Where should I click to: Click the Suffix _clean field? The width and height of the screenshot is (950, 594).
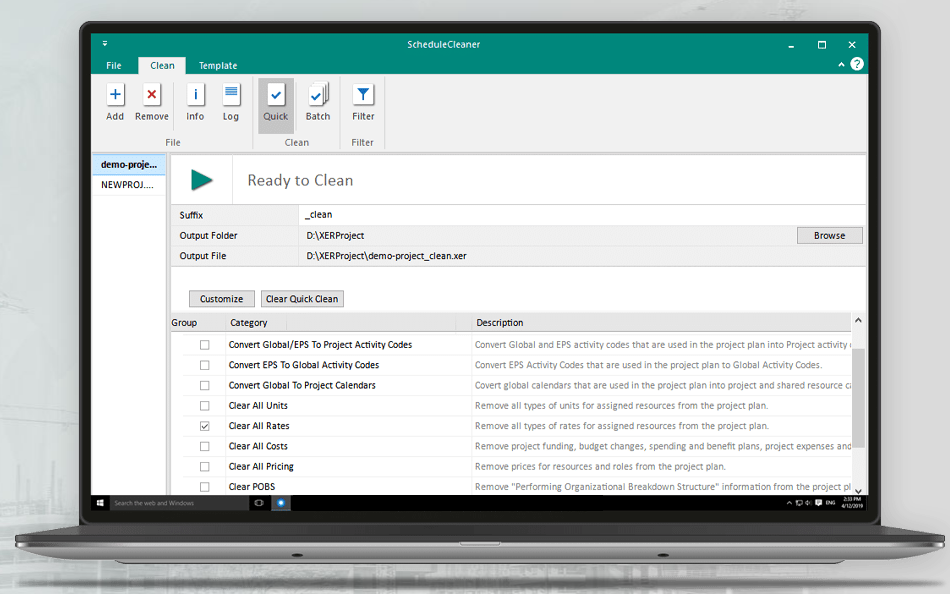click(582, 215)
